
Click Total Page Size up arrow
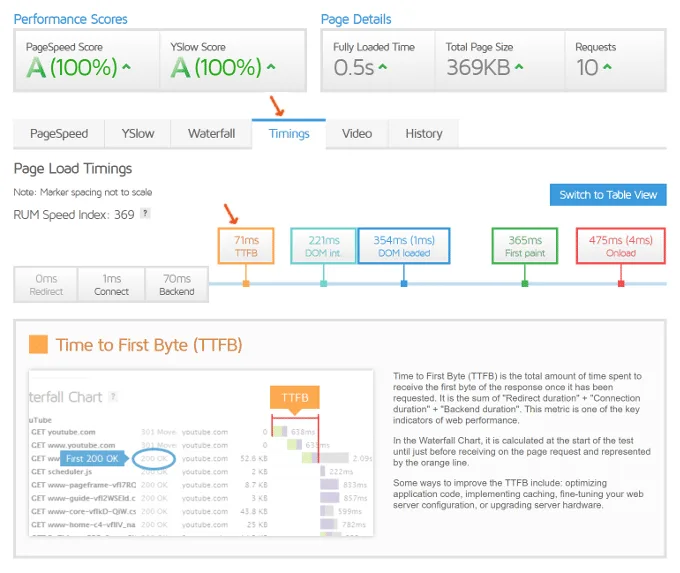click(x=519, y=67)
